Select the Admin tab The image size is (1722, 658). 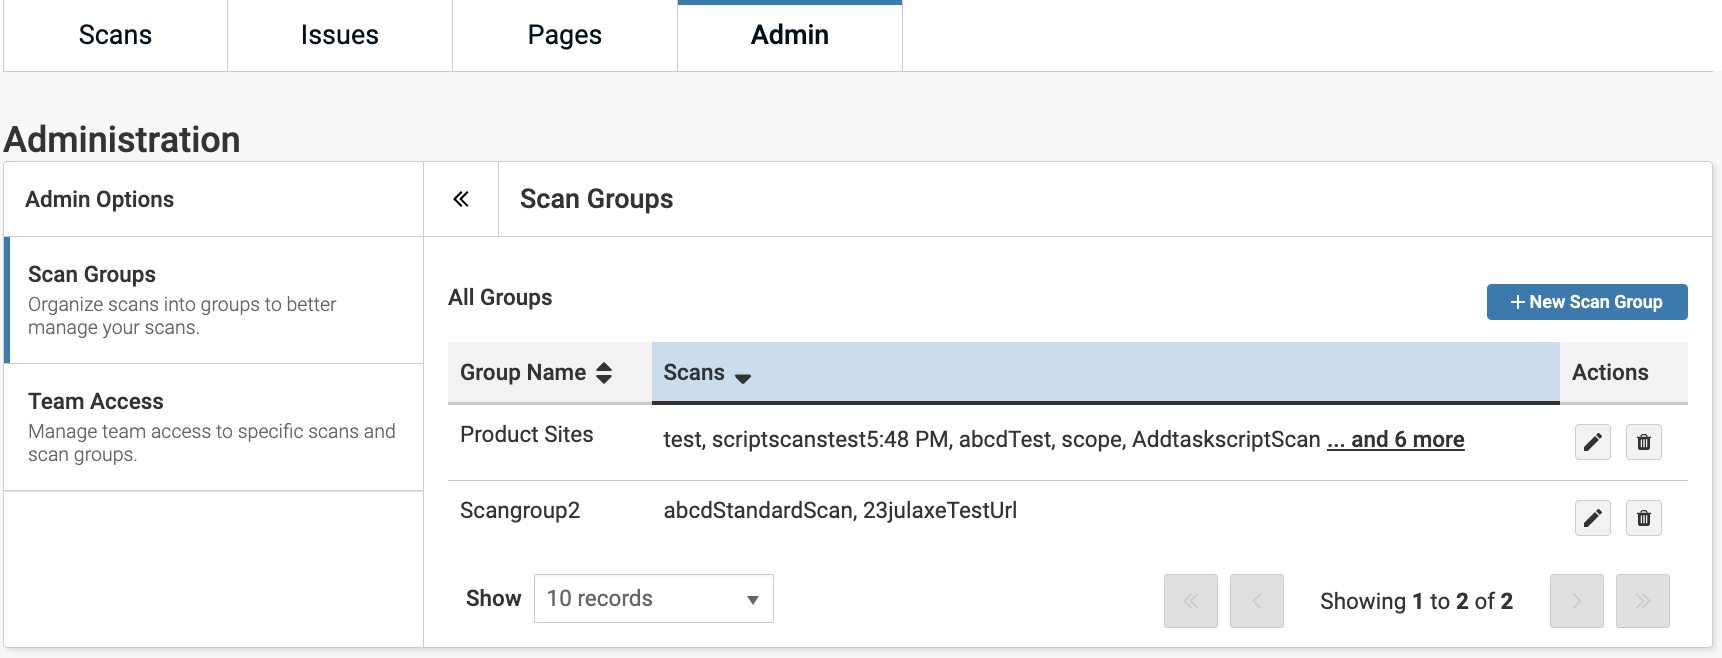click(789, 35)
